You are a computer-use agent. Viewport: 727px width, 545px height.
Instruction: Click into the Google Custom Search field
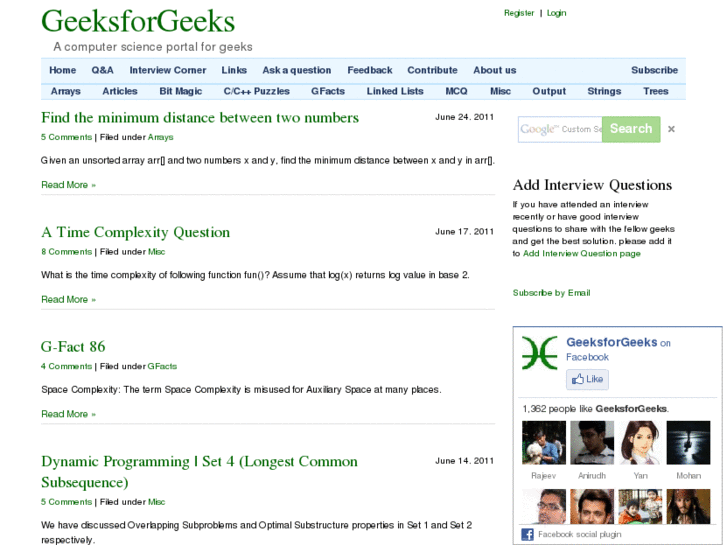[560, 129]
